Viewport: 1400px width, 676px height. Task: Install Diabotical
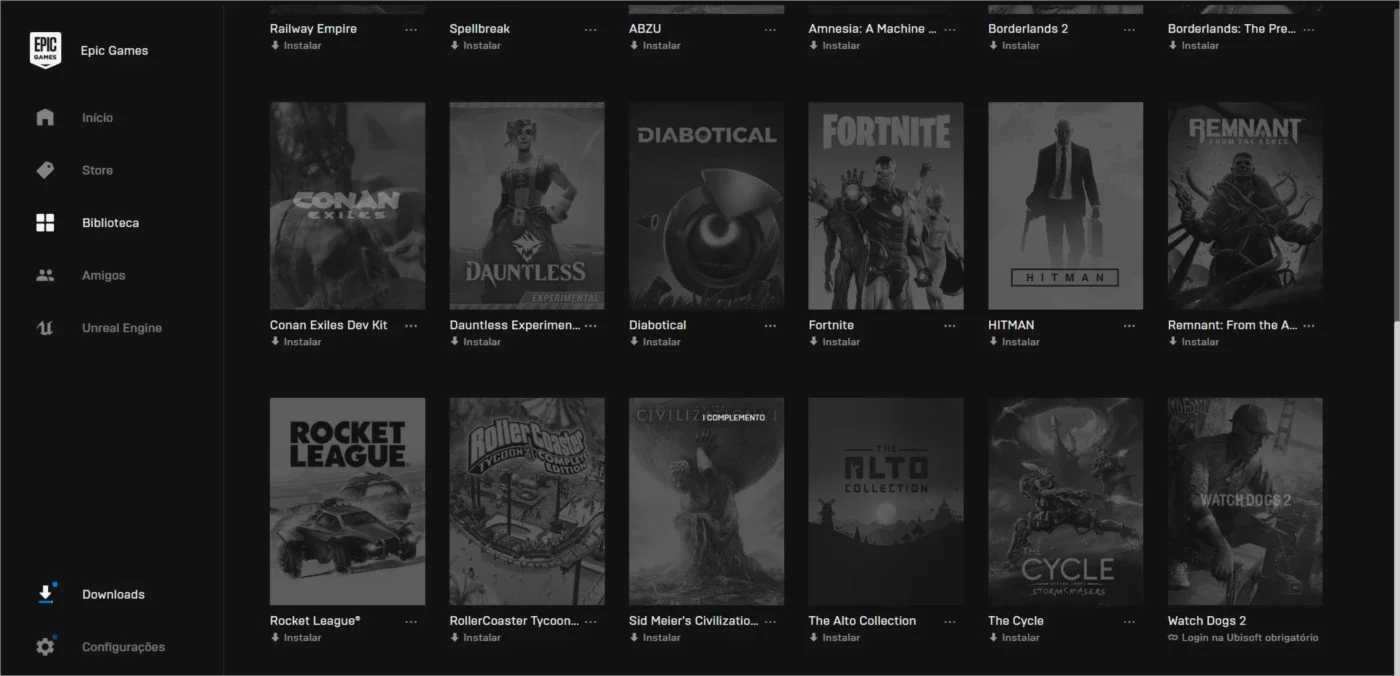(x=655, y=342)
